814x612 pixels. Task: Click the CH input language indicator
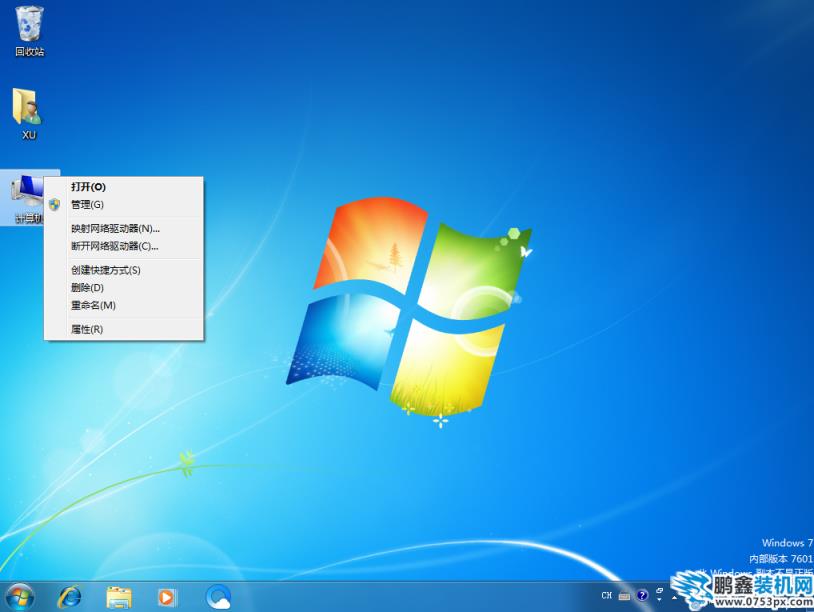pyautogui.click(x=606, y=595)
